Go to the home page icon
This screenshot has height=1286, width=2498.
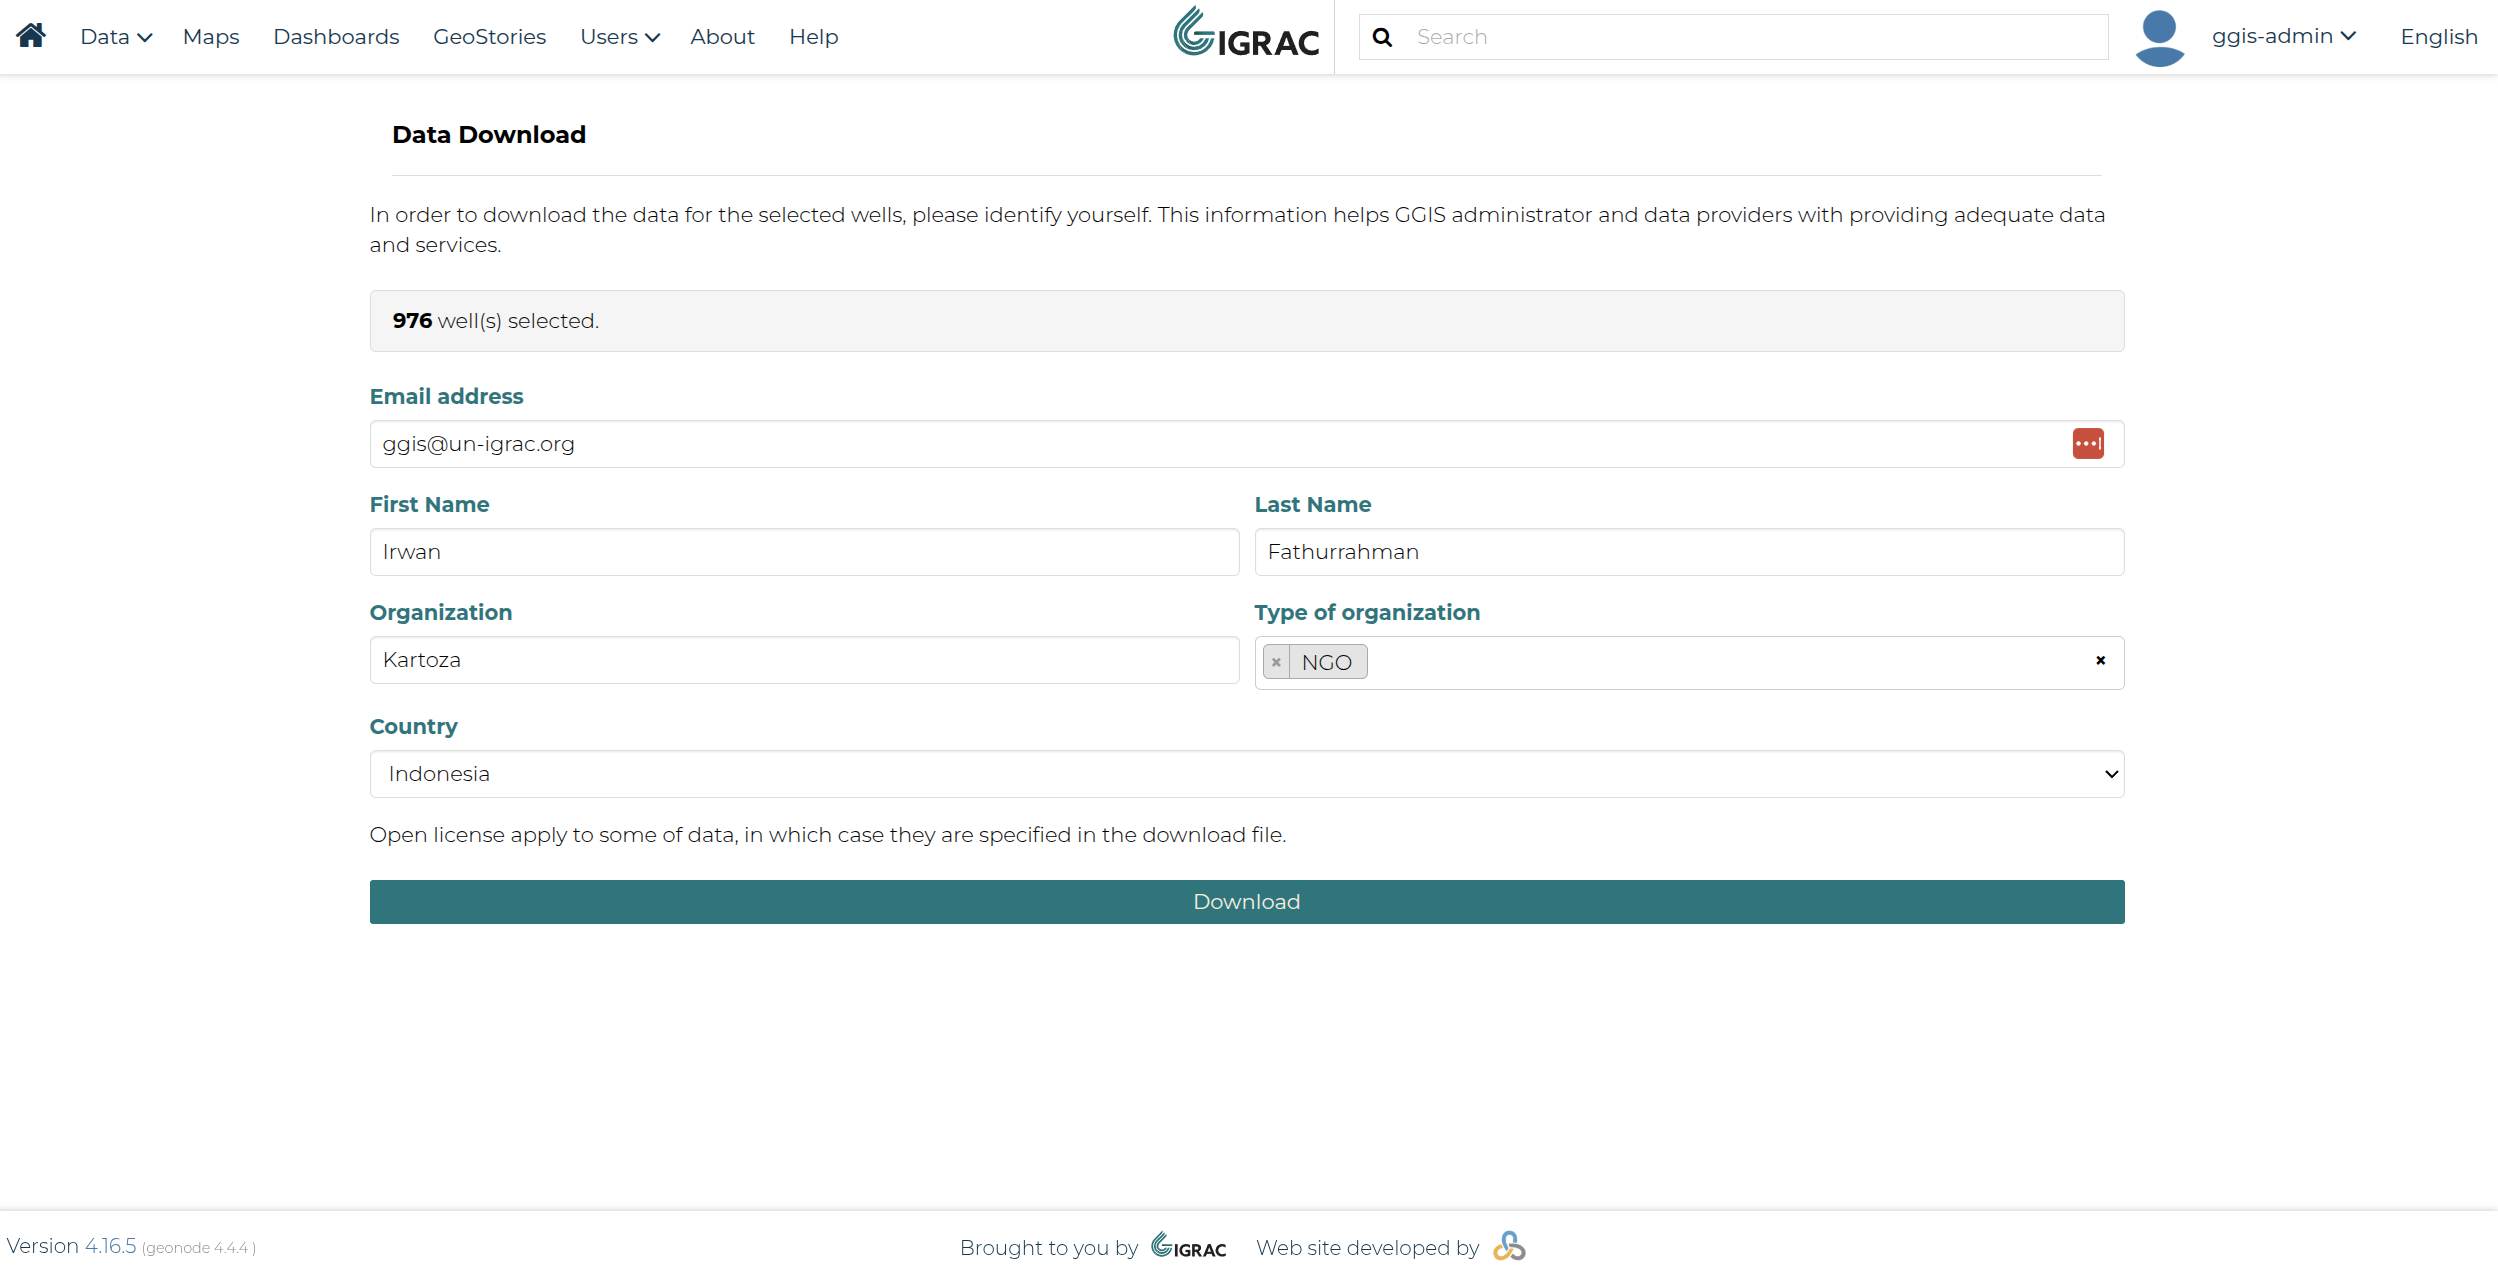pyautogui.click(x=31, y=36)
